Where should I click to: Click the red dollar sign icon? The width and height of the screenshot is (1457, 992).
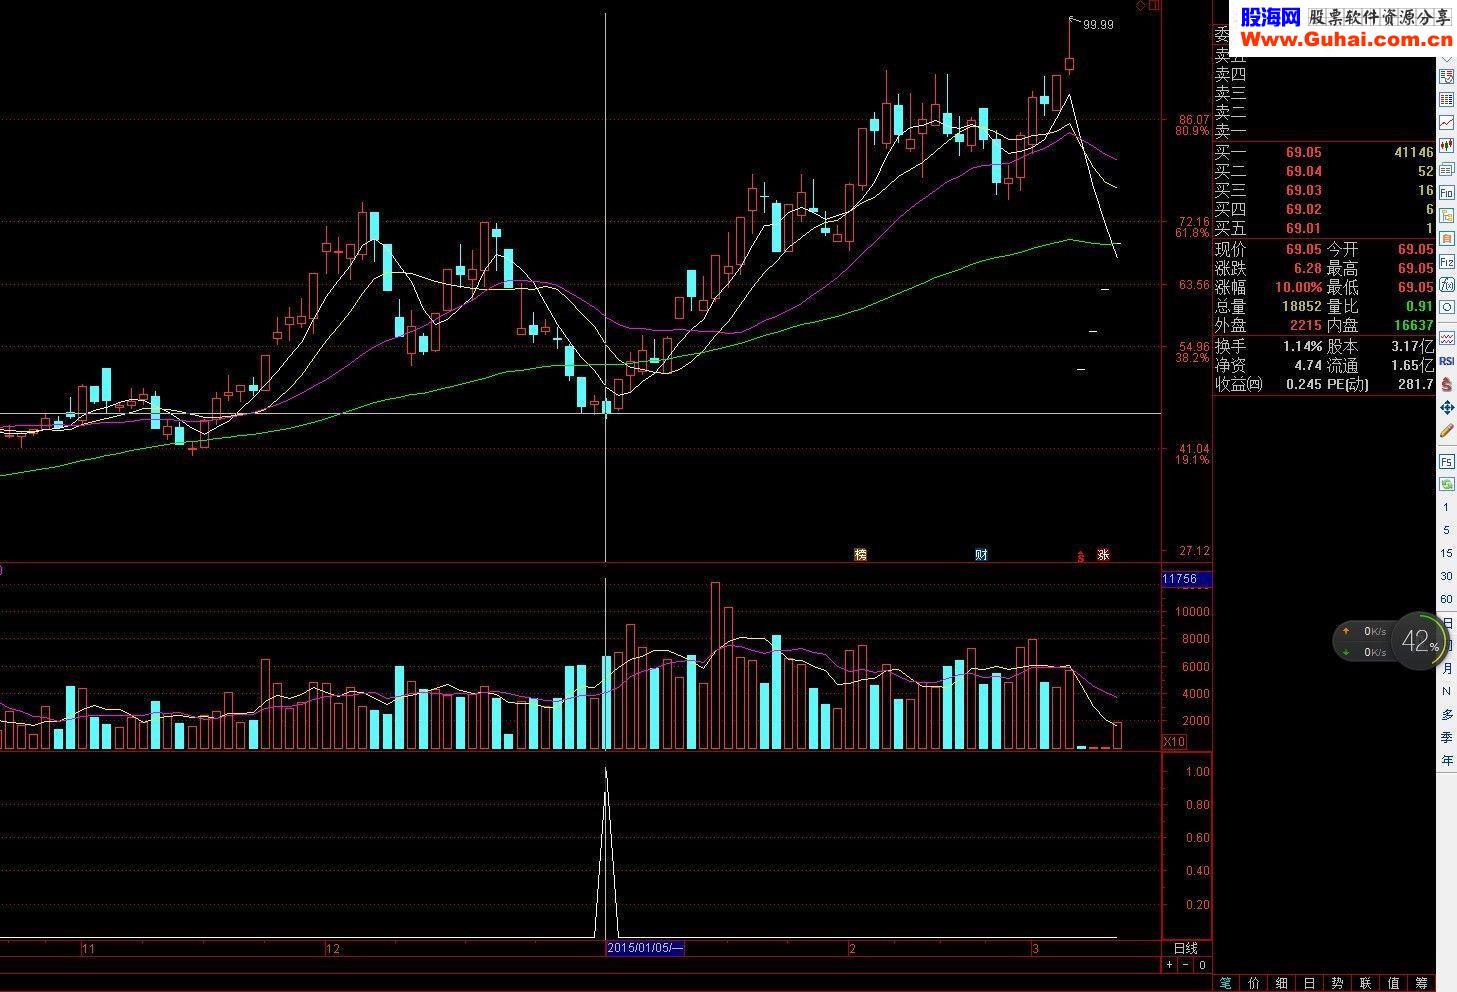click(1447, 383)
